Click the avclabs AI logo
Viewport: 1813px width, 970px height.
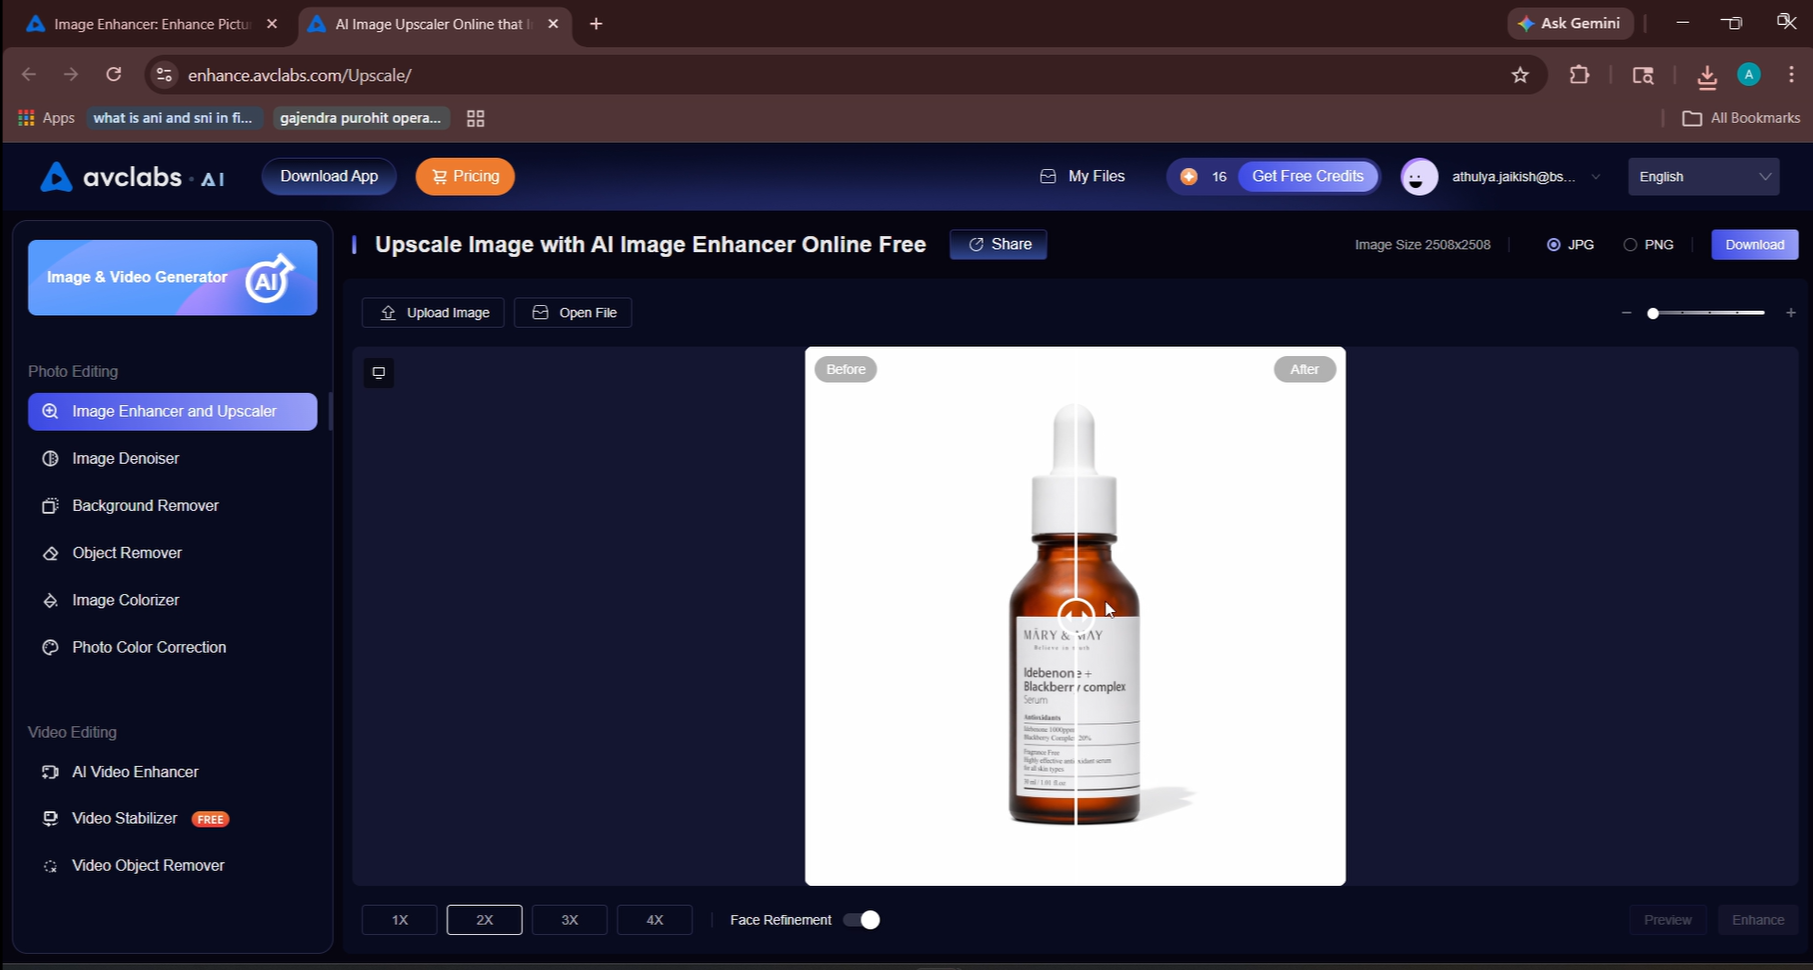(x=132, y=177)
